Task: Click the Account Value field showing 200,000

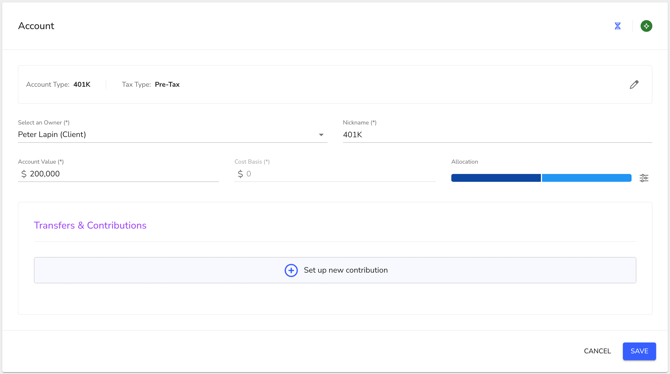Action: [118, 174]
